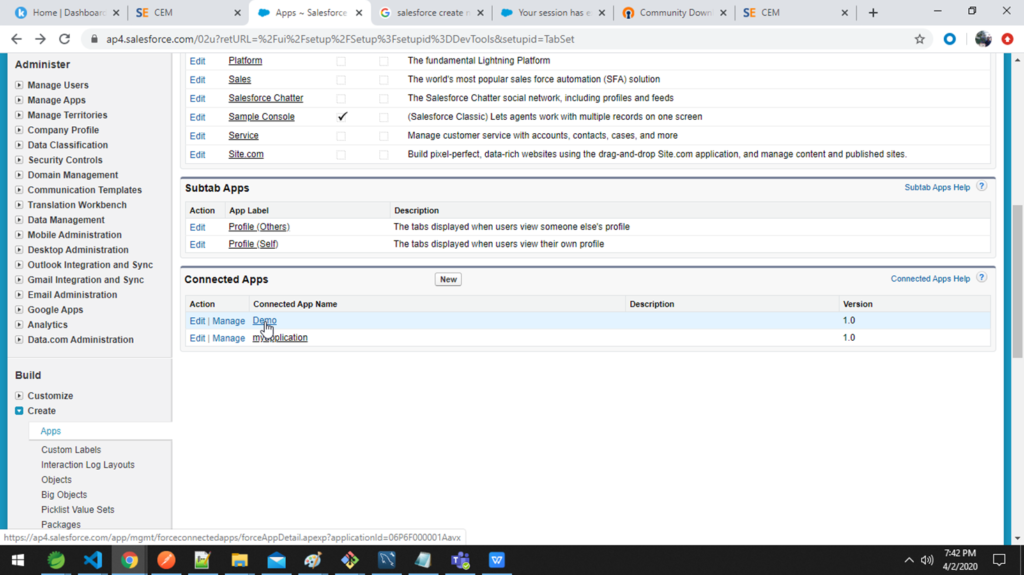Image resolution: width=1024 pixels, height=575 pixels.
Task: Open Connected Apps help question-mark icon
Action: tap(982, 278)
